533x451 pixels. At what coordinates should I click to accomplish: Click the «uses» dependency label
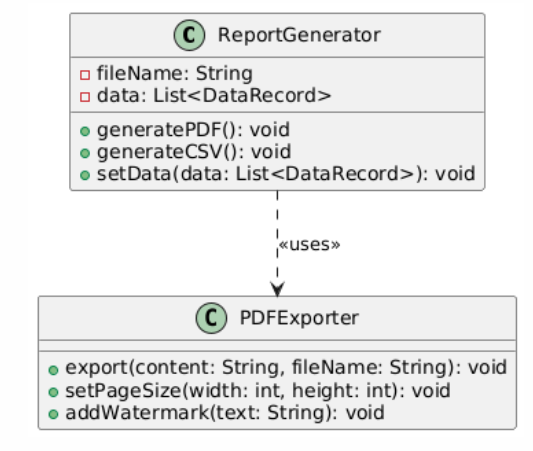309,245
